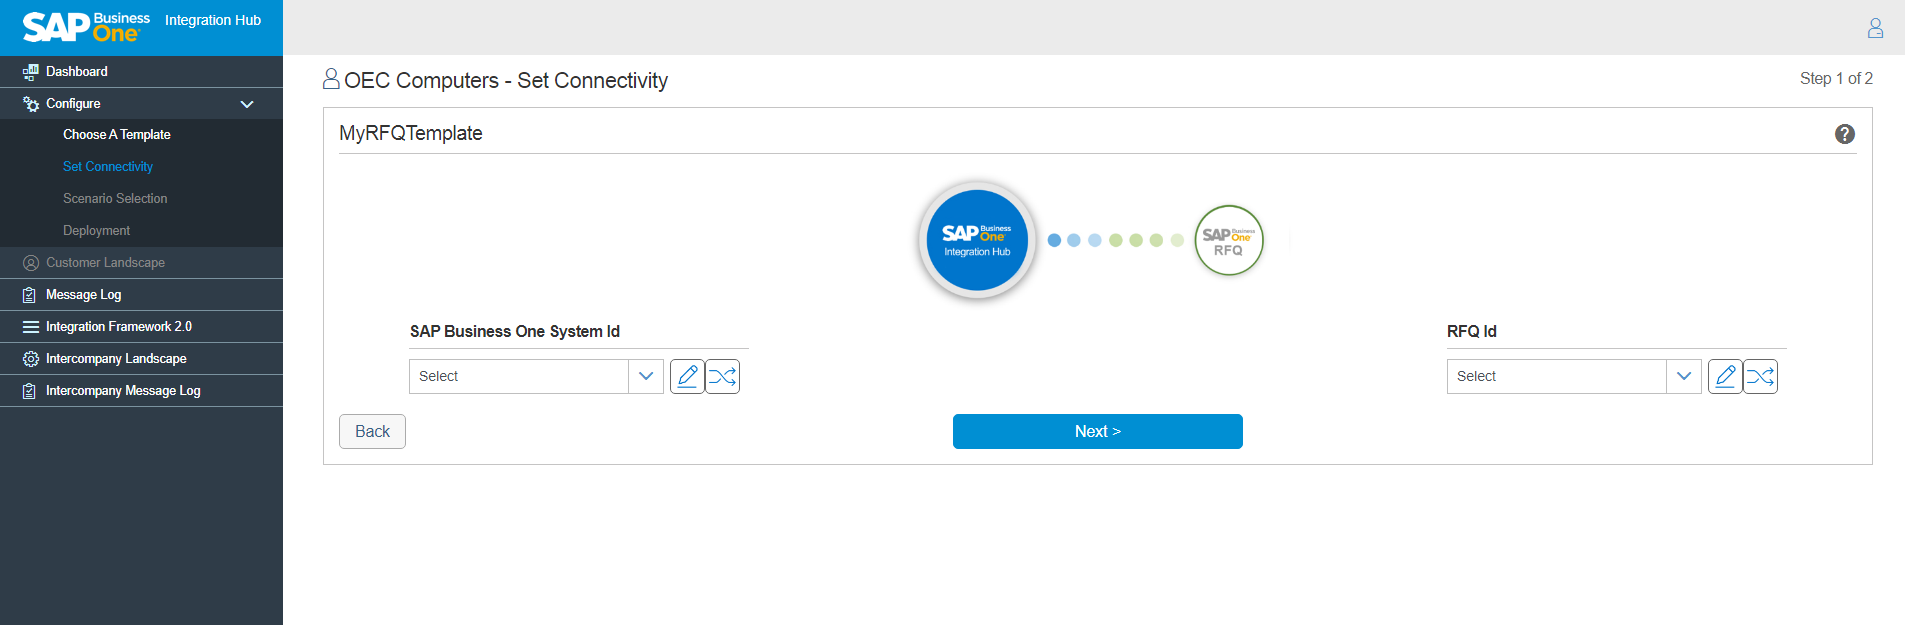
Task: Open Intercompany Message Log
Action: [x=123, y=391]
